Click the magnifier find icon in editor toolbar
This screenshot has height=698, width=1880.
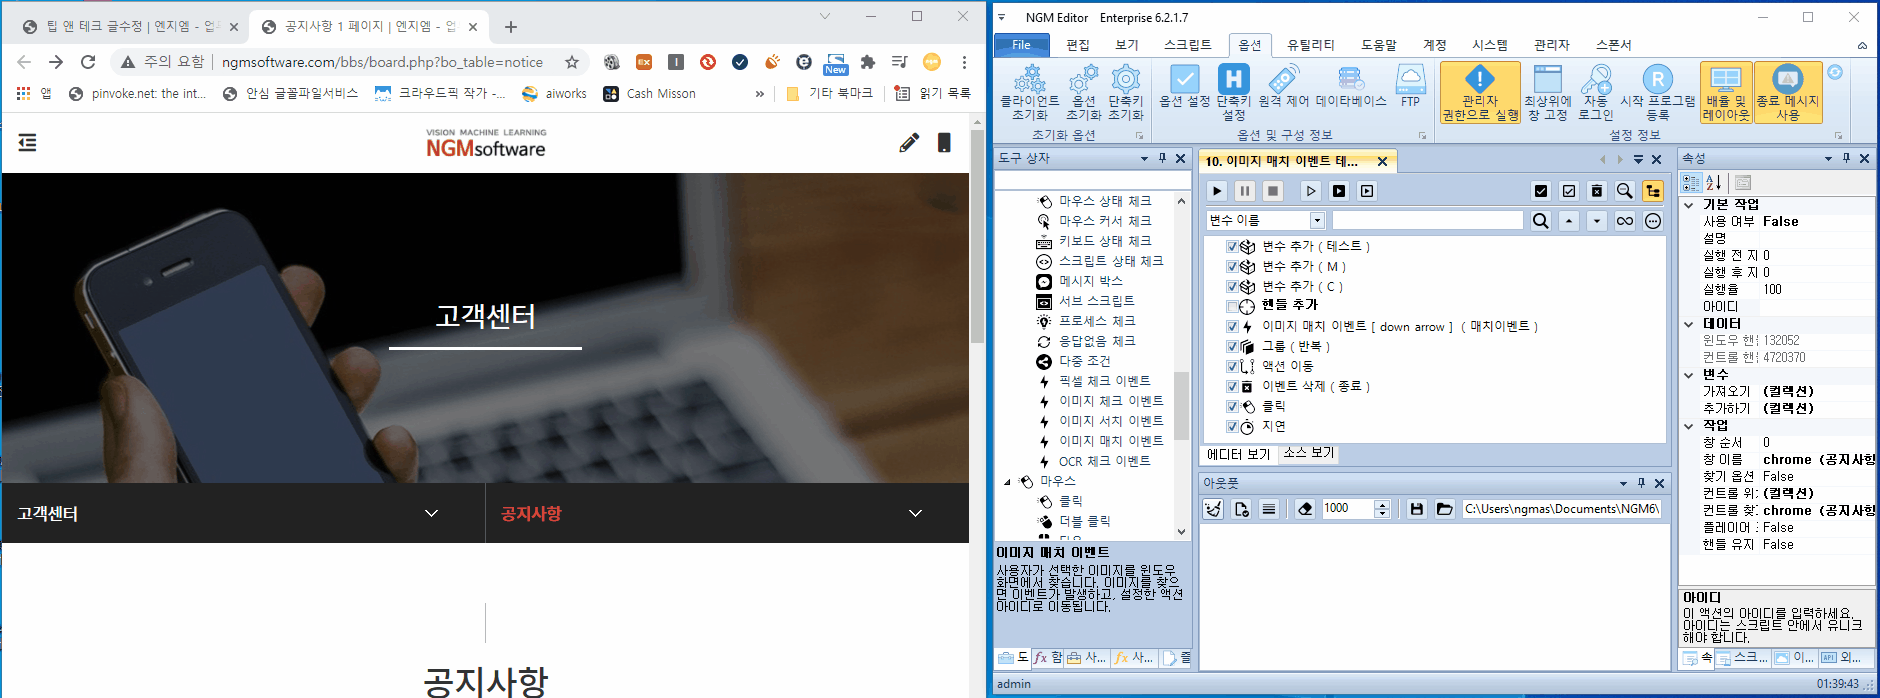pyautogui.click(x=1625, y=191)
